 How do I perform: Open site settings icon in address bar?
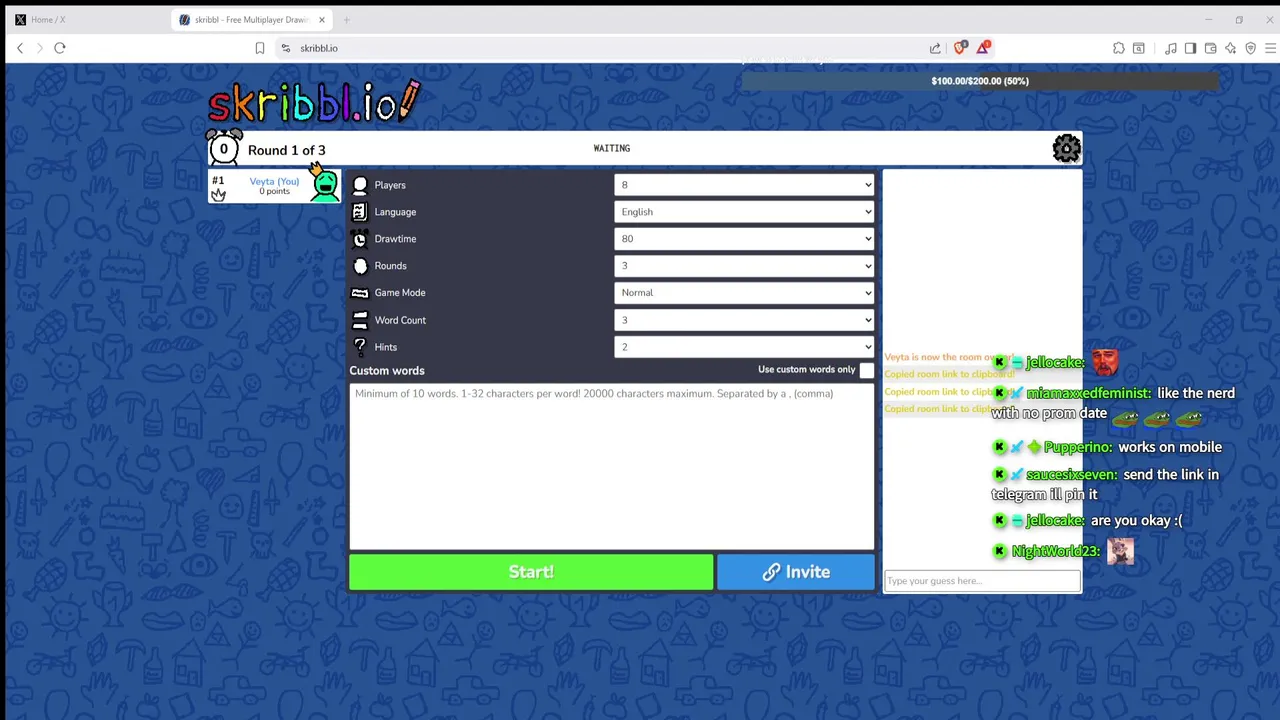(286, 48)
